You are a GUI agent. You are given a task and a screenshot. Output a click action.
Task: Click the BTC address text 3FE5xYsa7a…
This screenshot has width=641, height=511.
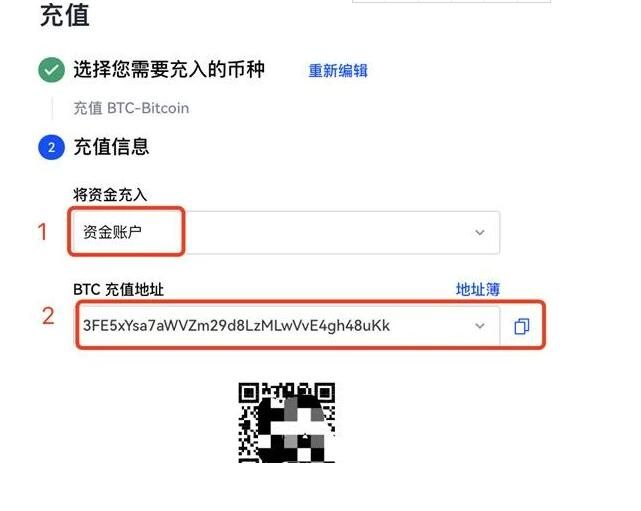coord(236,326)
